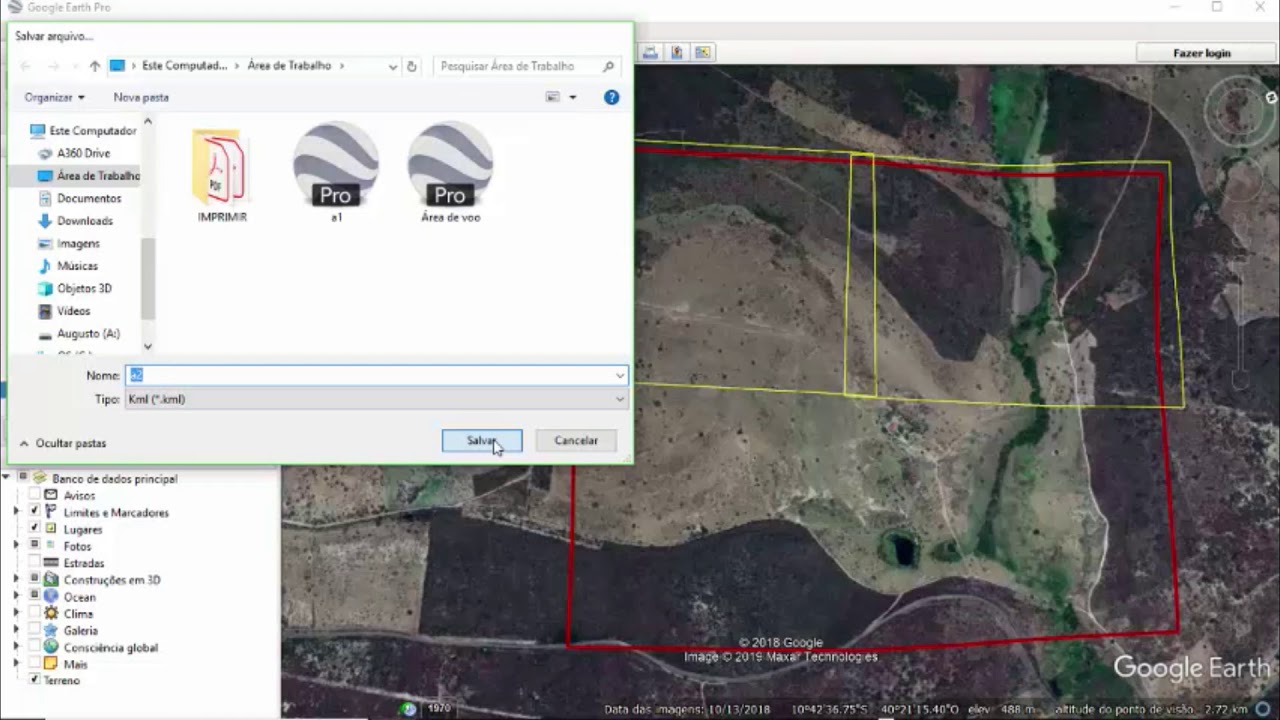Select Imagens in navigation pane

click(68, 243)
